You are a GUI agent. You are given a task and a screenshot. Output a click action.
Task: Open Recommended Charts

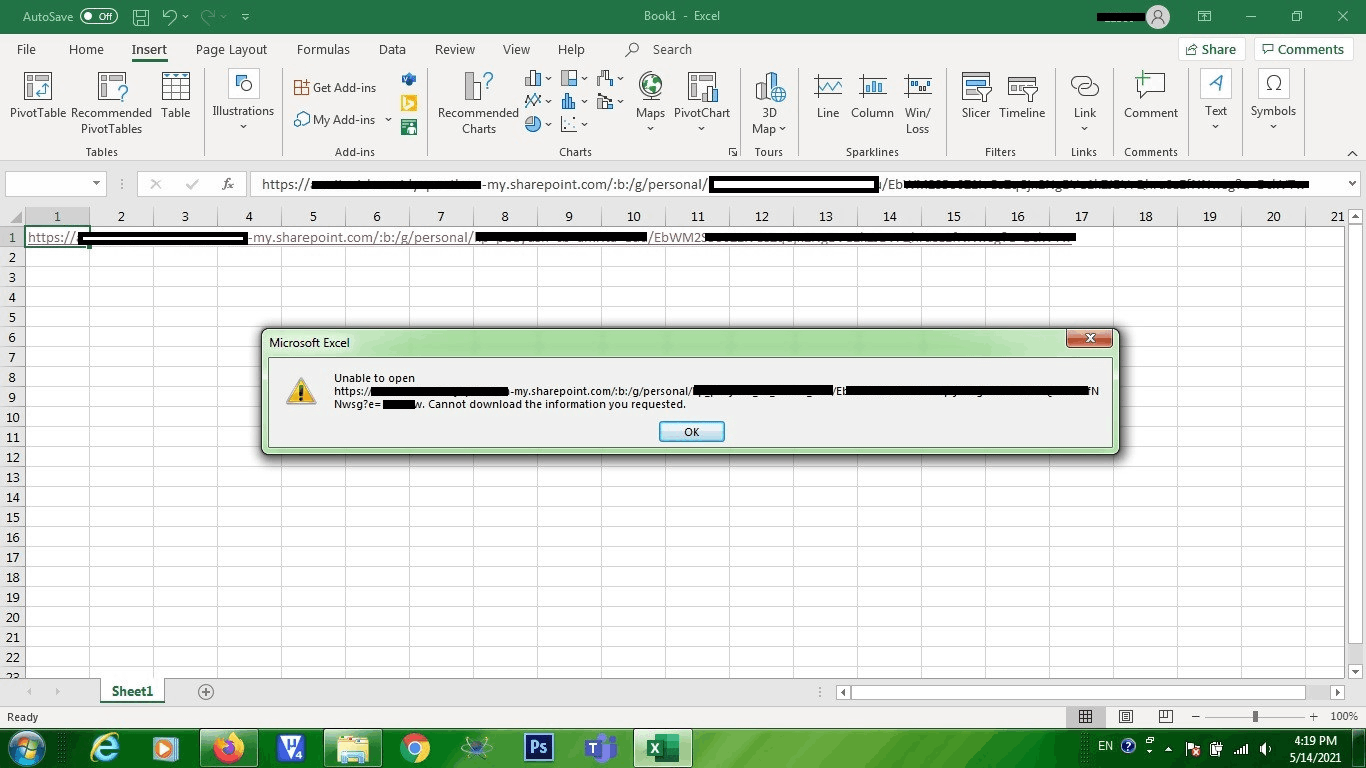[478, 103]
